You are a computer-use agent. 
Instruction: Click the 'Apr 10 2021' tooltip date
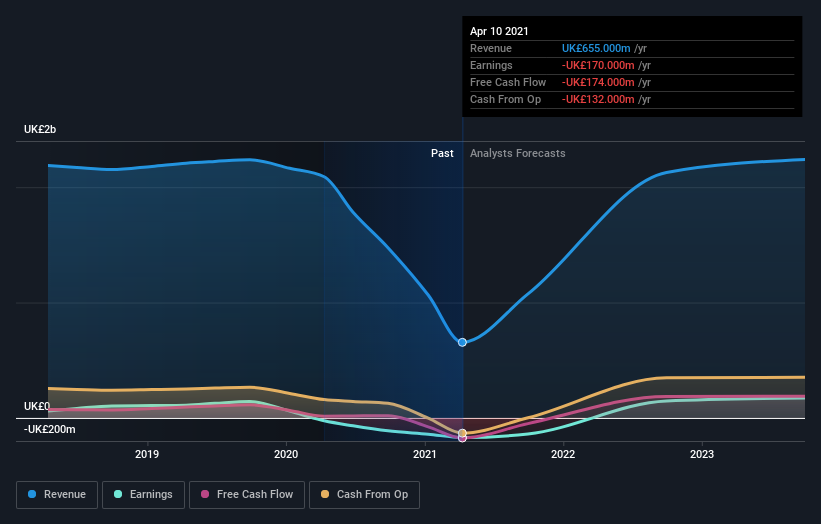(x=499, y=31)
